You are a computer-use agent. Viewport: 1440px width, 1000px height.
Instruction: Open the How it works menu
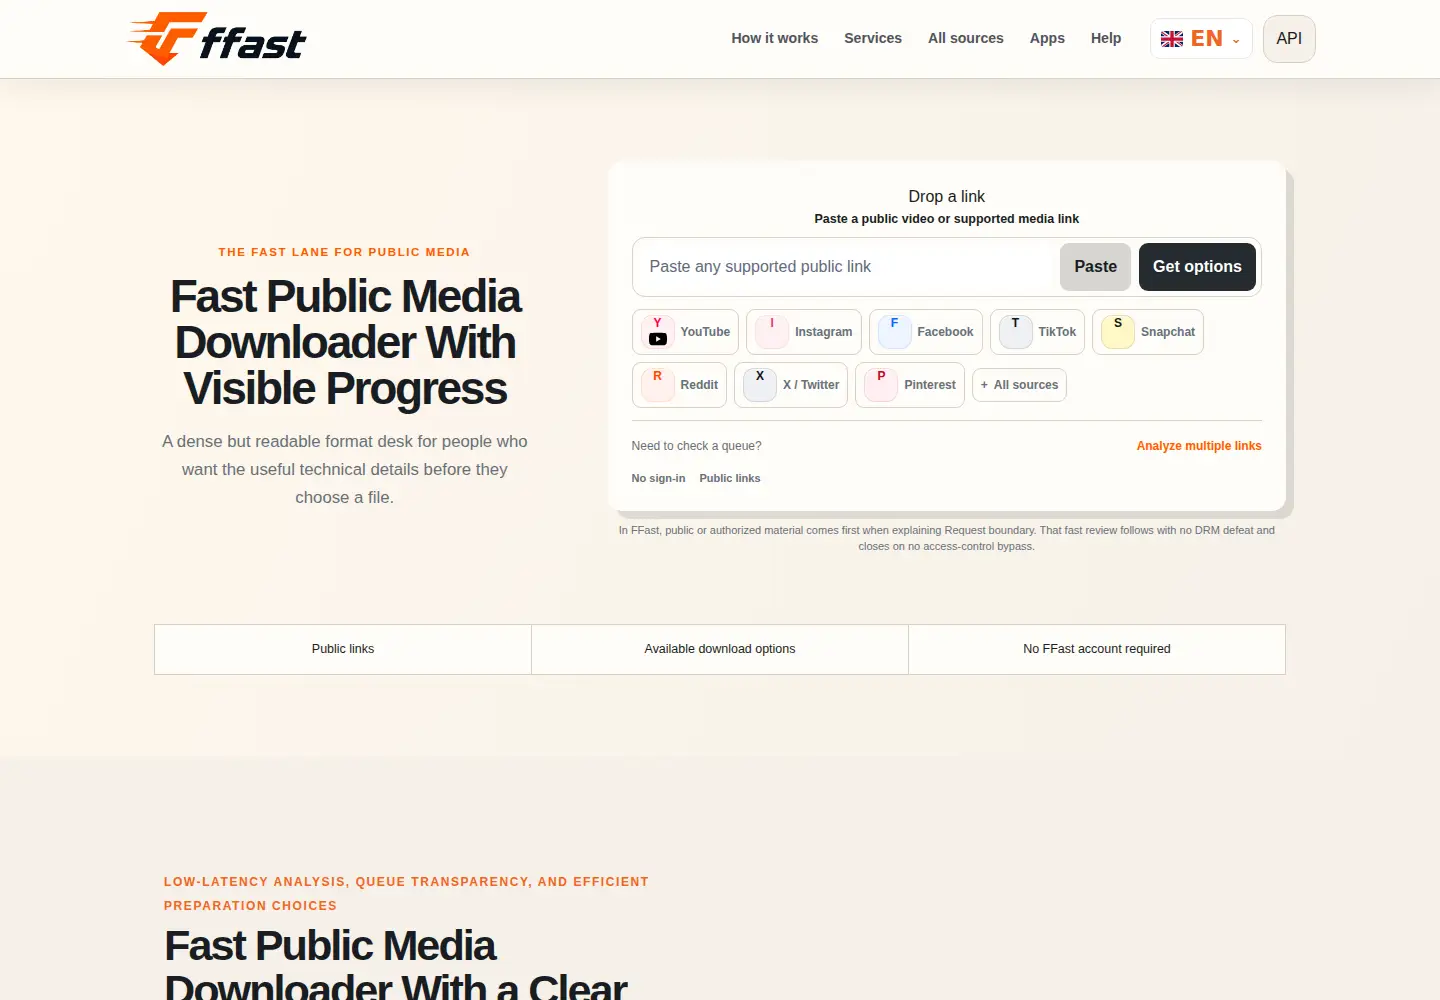pos(774,38)
